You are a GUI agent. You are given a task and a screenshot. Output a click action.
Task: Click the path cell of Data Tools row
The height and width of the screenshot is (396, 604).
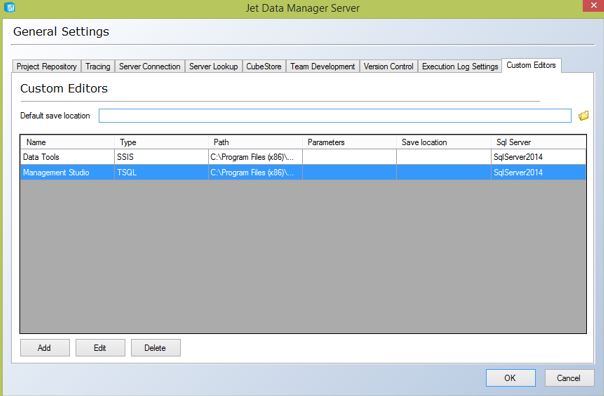(x=255, y=157)
